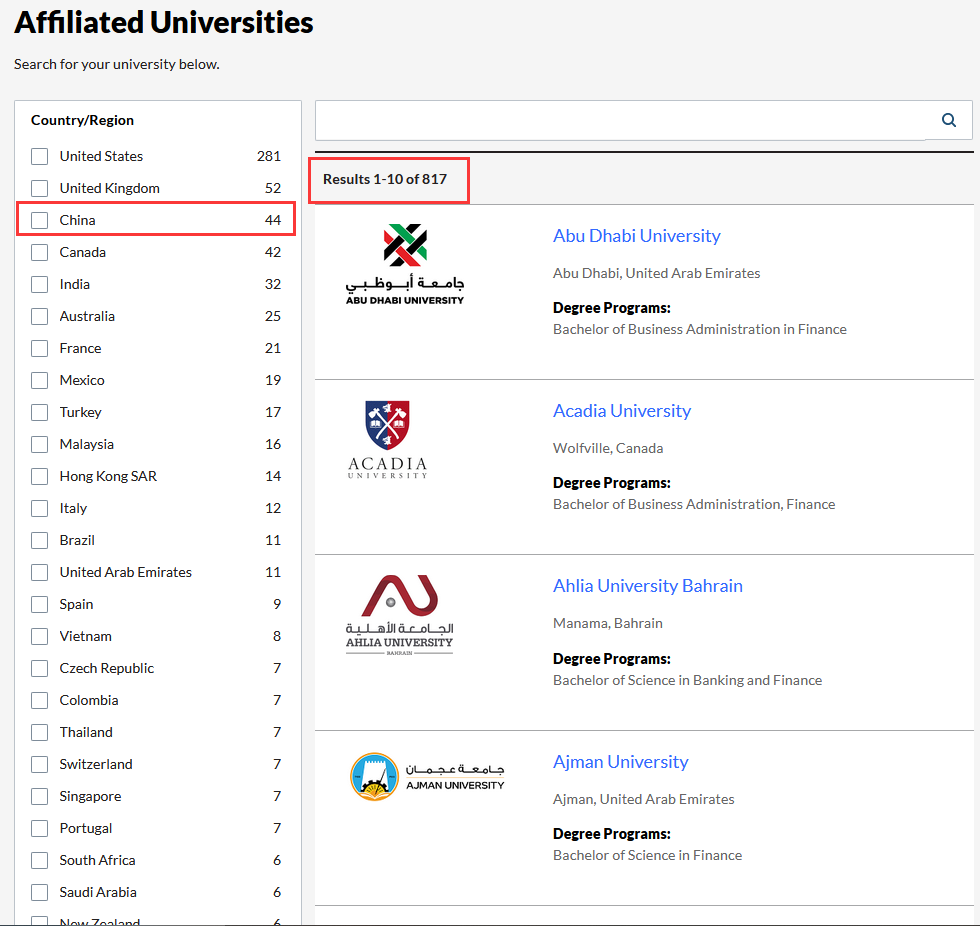Open the Ahlia University Bahrain link

(x=648, y=585)
